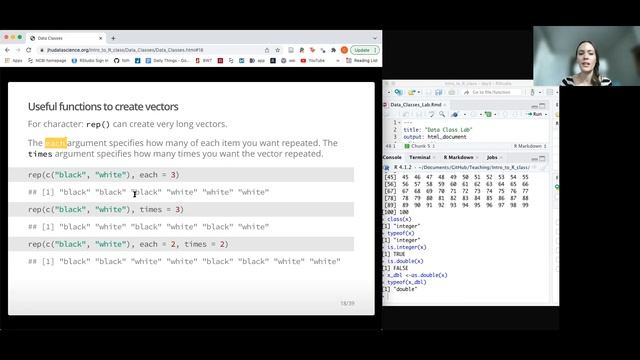Viewport: 640px width, 360px height.
Task: Open the GitHub bookmark icon
Action: click(117, 60)
